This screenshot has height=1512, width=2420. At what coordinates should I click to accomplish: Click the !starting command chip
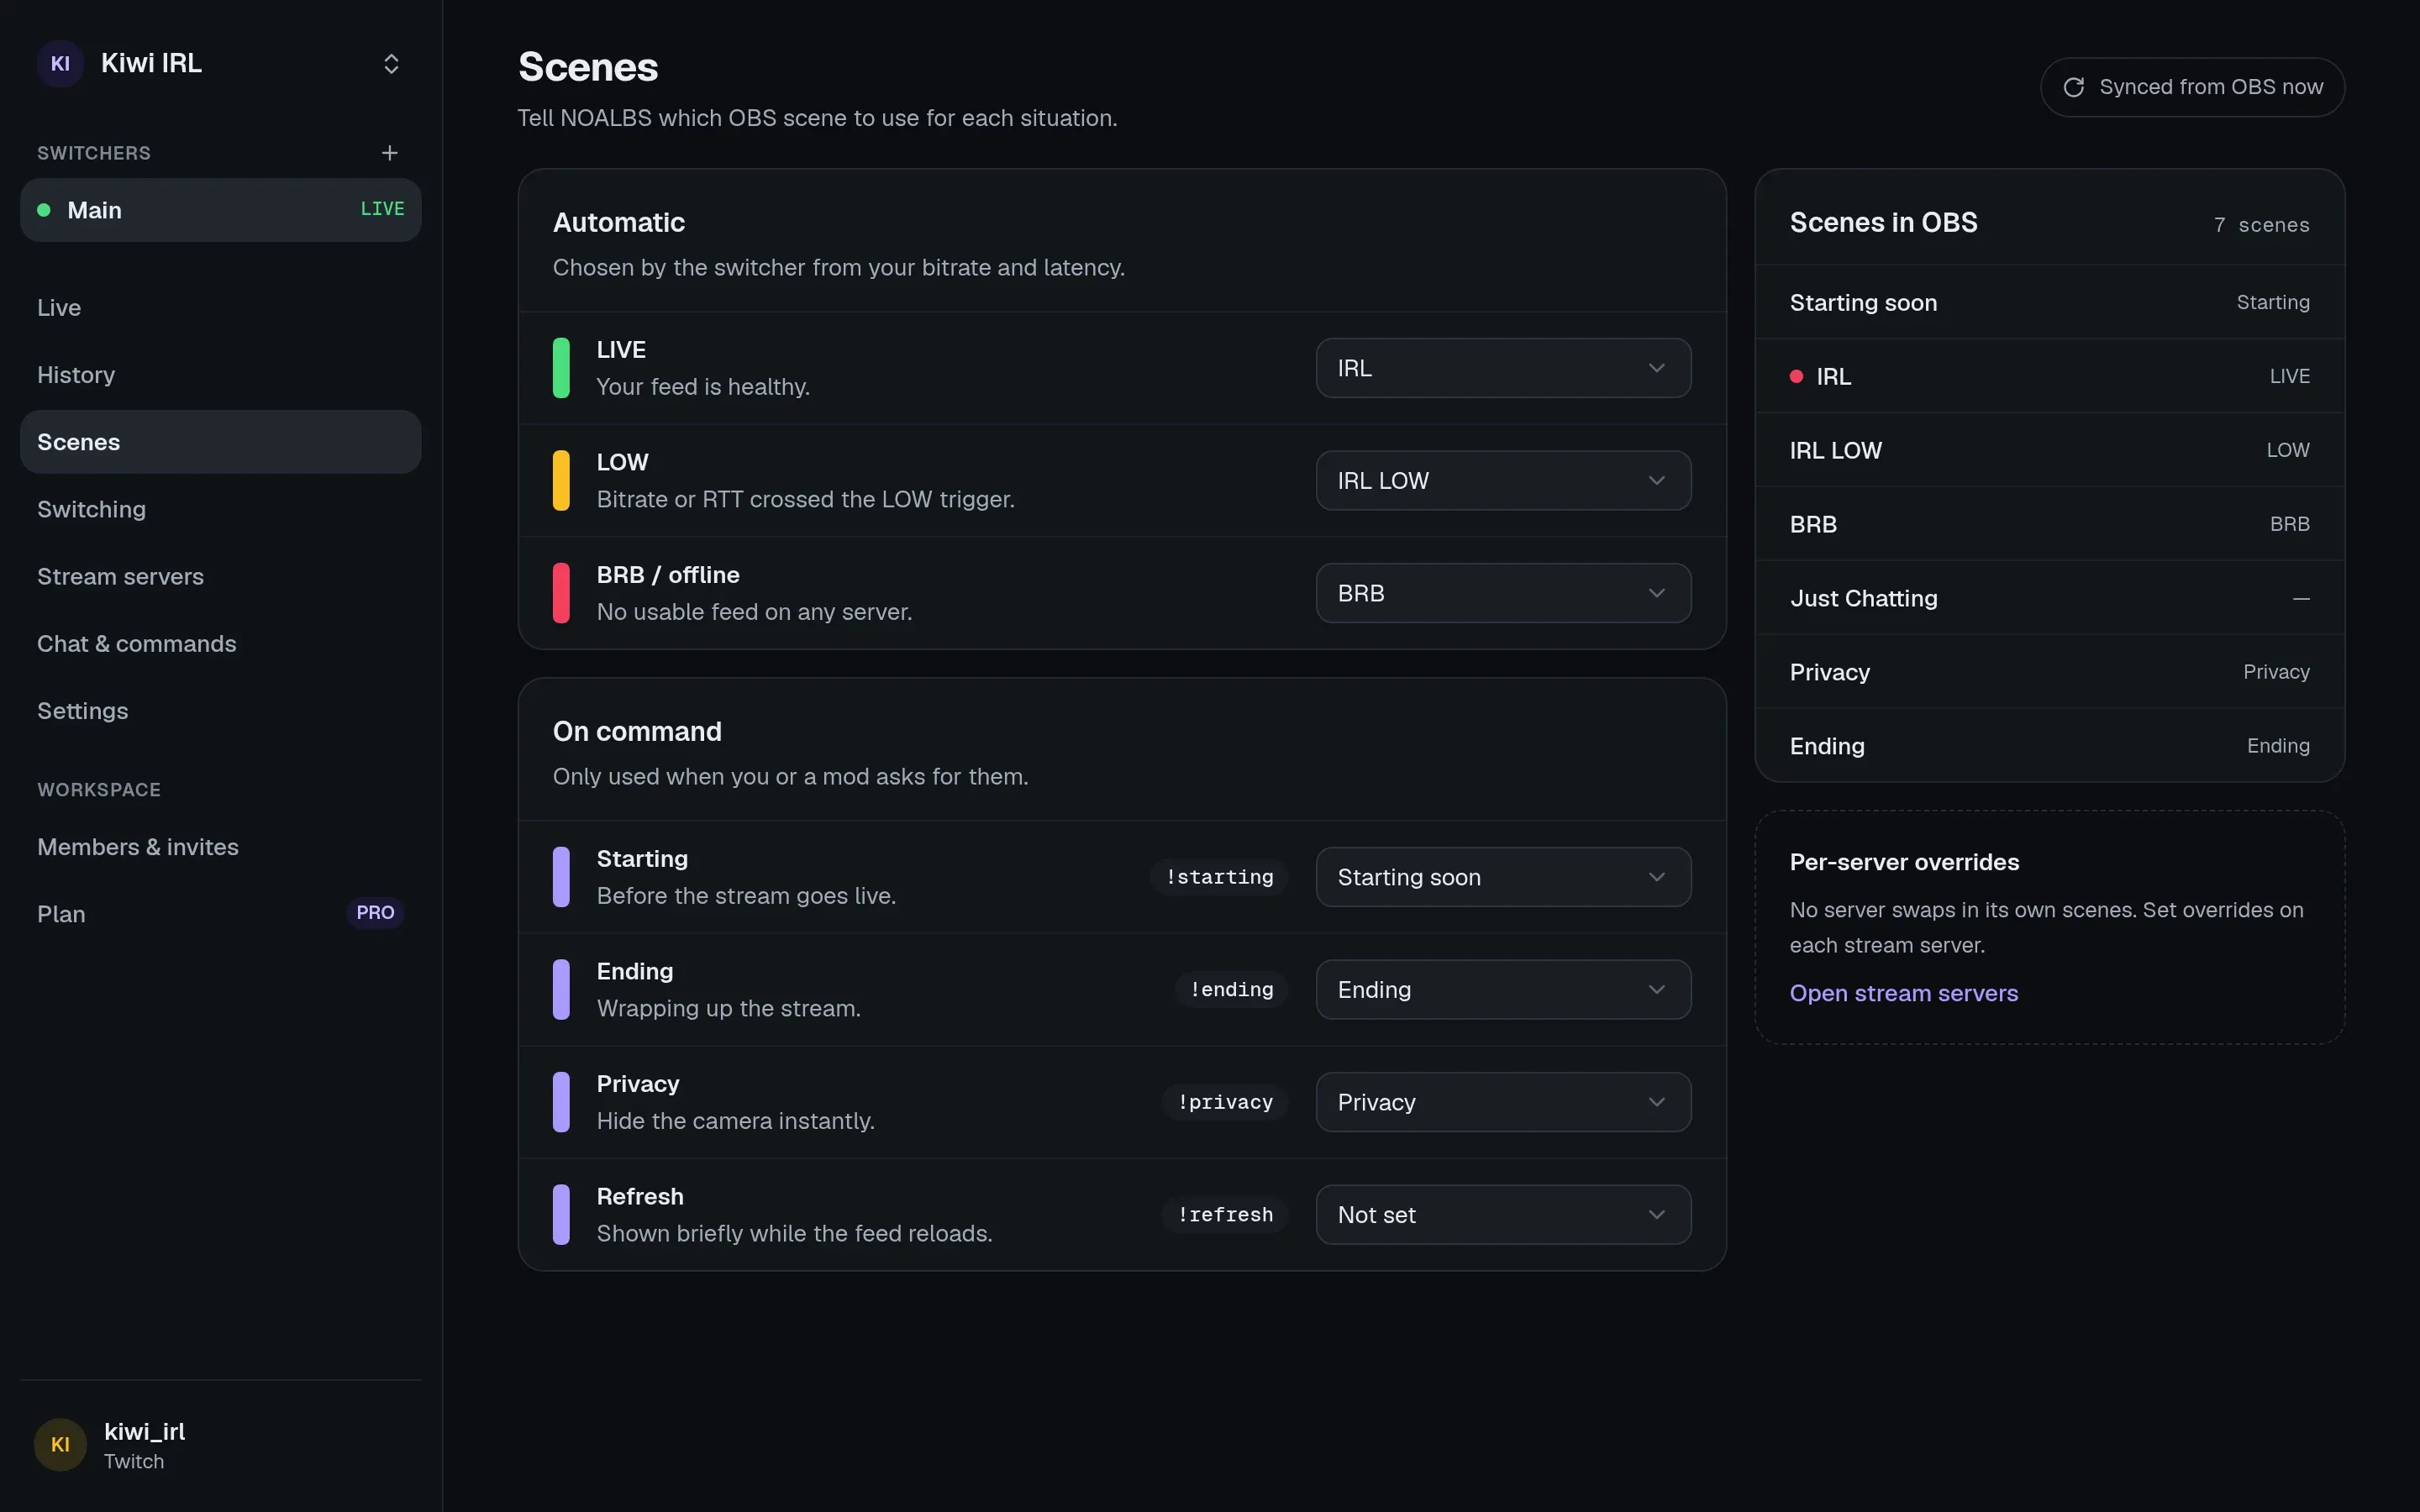tap(1219, 877)
